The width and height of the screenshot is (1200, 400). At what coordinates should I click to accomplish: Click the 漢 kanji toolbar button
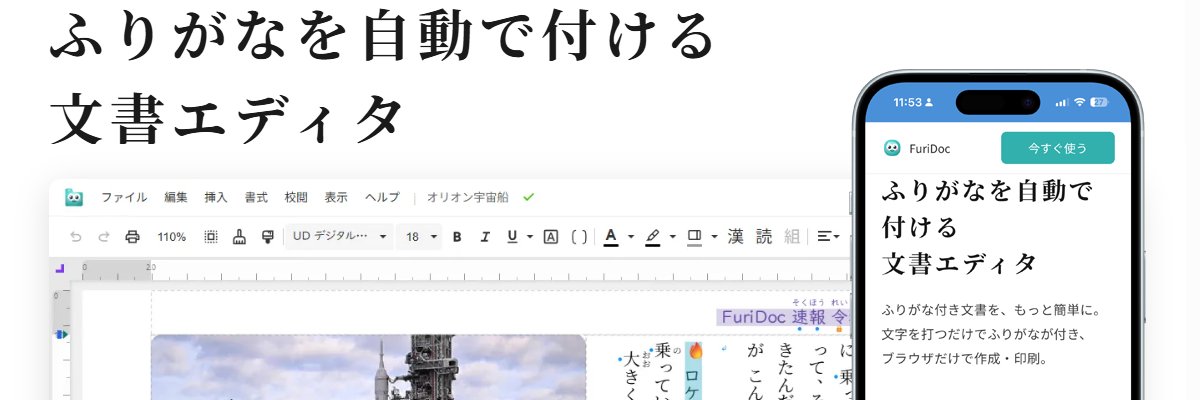[x=736, y=237]
